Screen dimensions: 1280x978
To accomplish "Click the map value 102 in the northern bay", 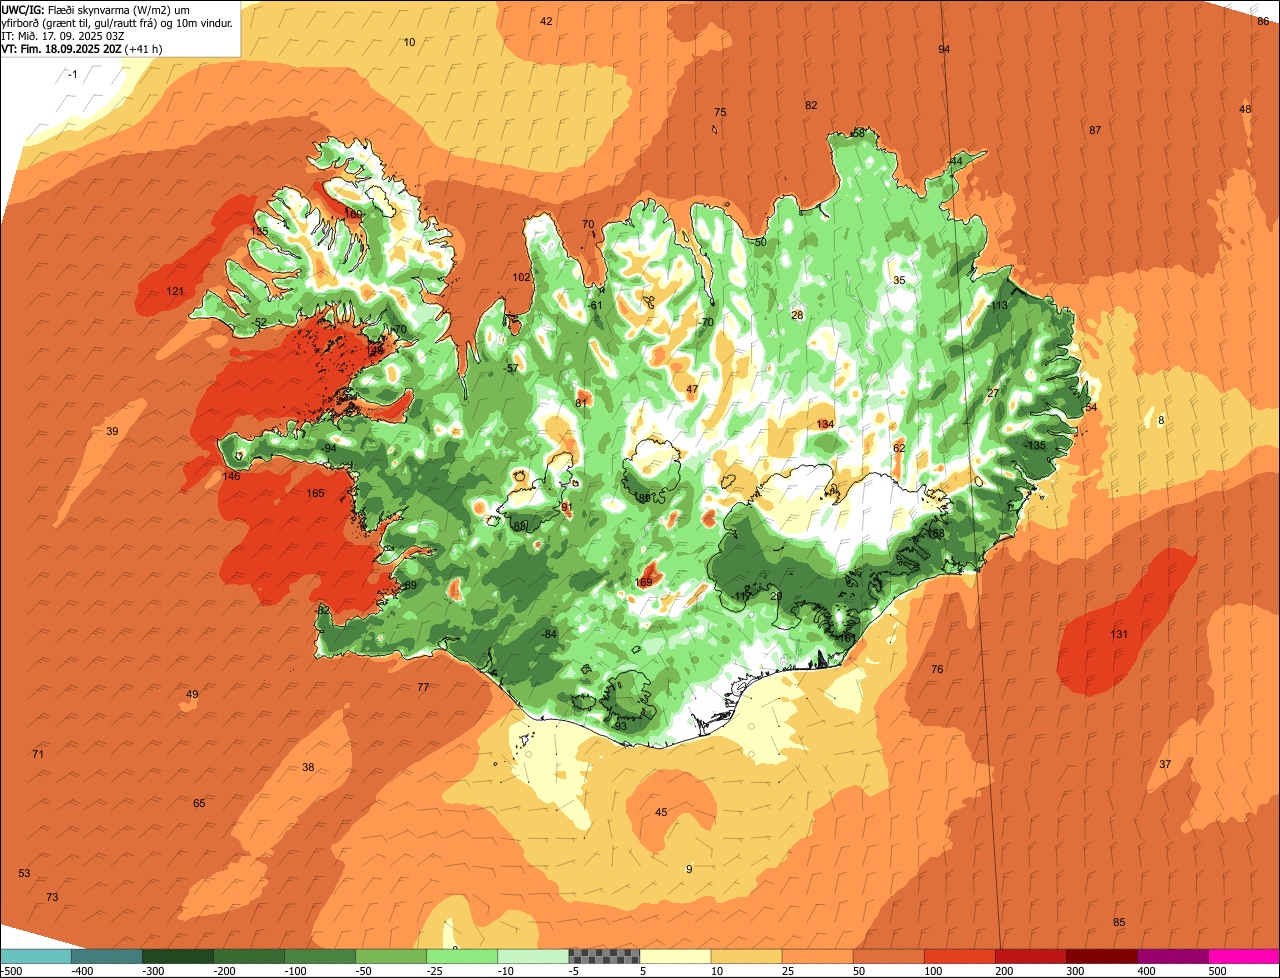I will pos(521,278).
